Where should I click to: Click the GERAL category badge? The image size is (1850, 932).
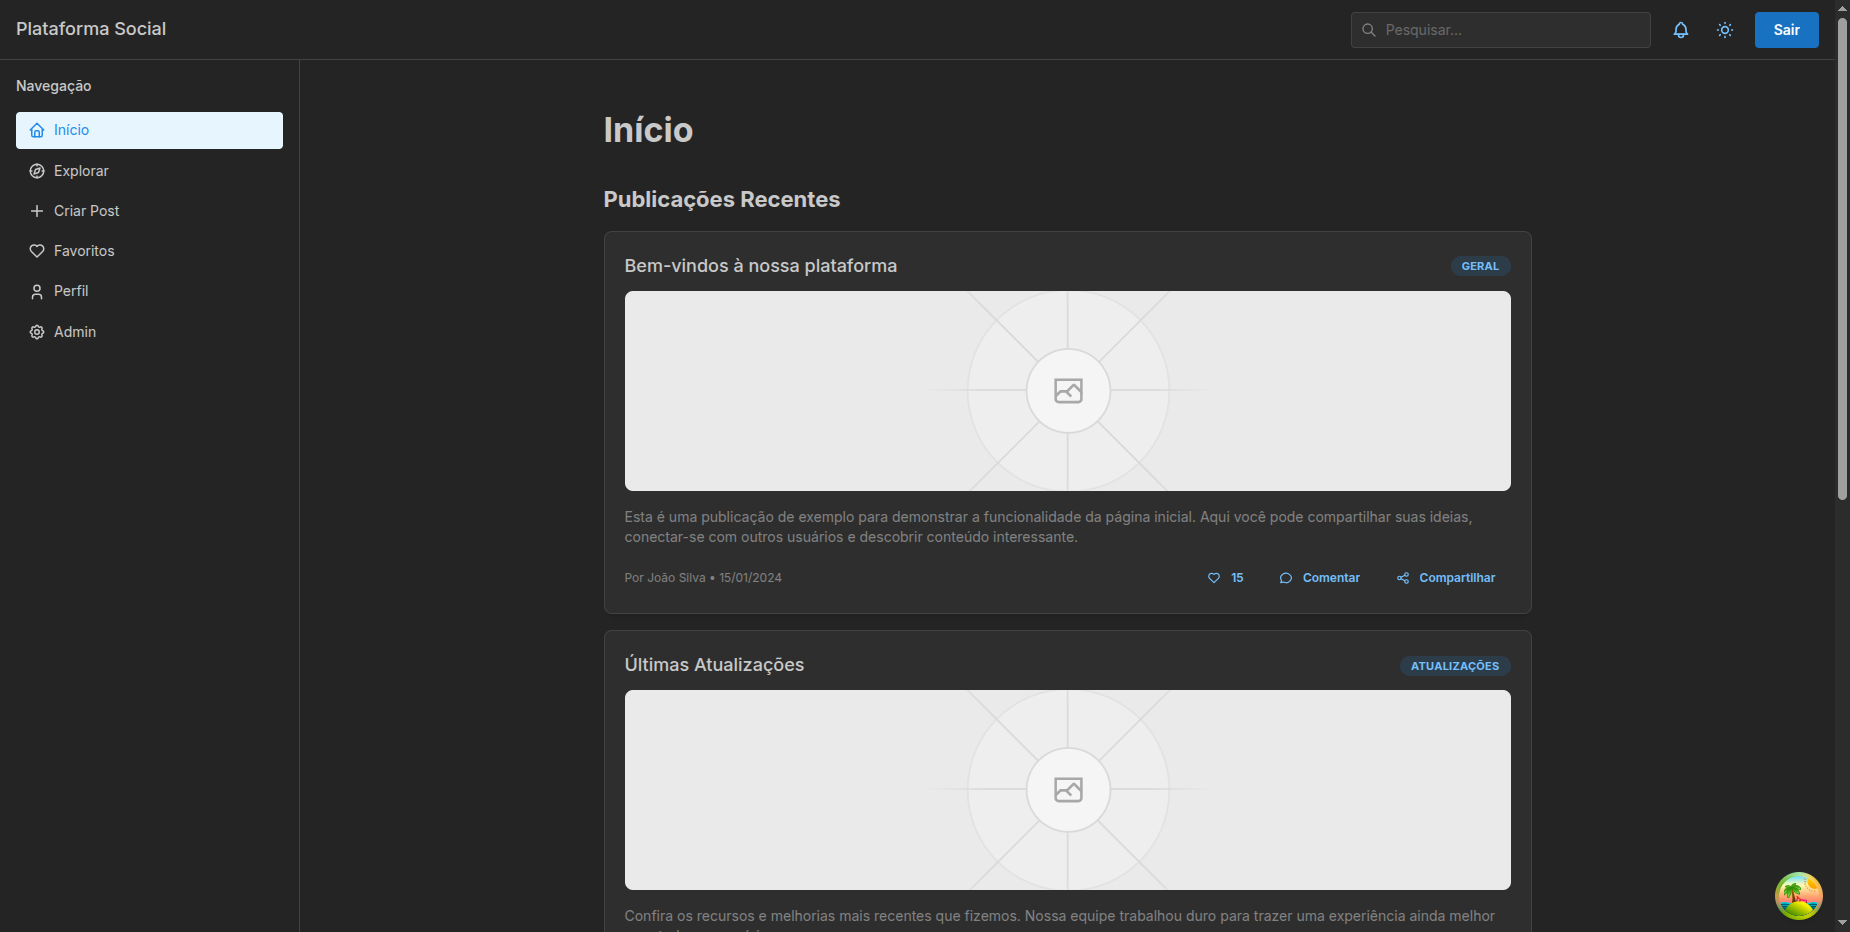(1479, 266)
